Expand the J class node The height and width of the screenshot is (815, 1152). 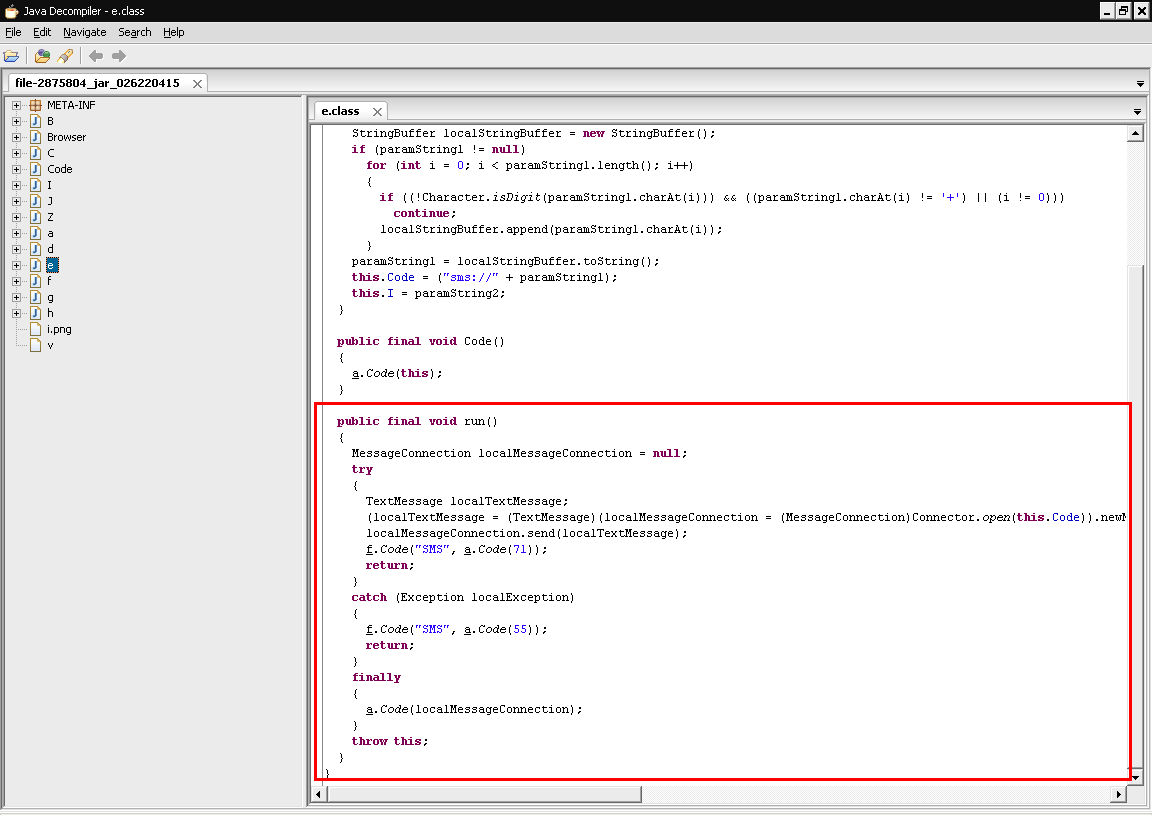[16, 201]
